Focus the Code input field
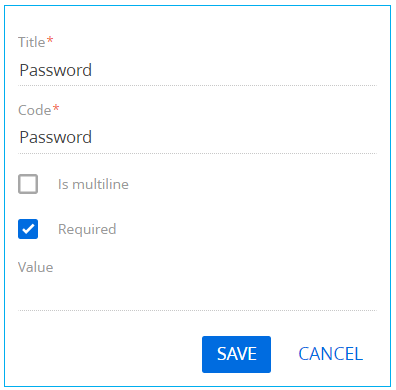 click(x=197, y=137)
